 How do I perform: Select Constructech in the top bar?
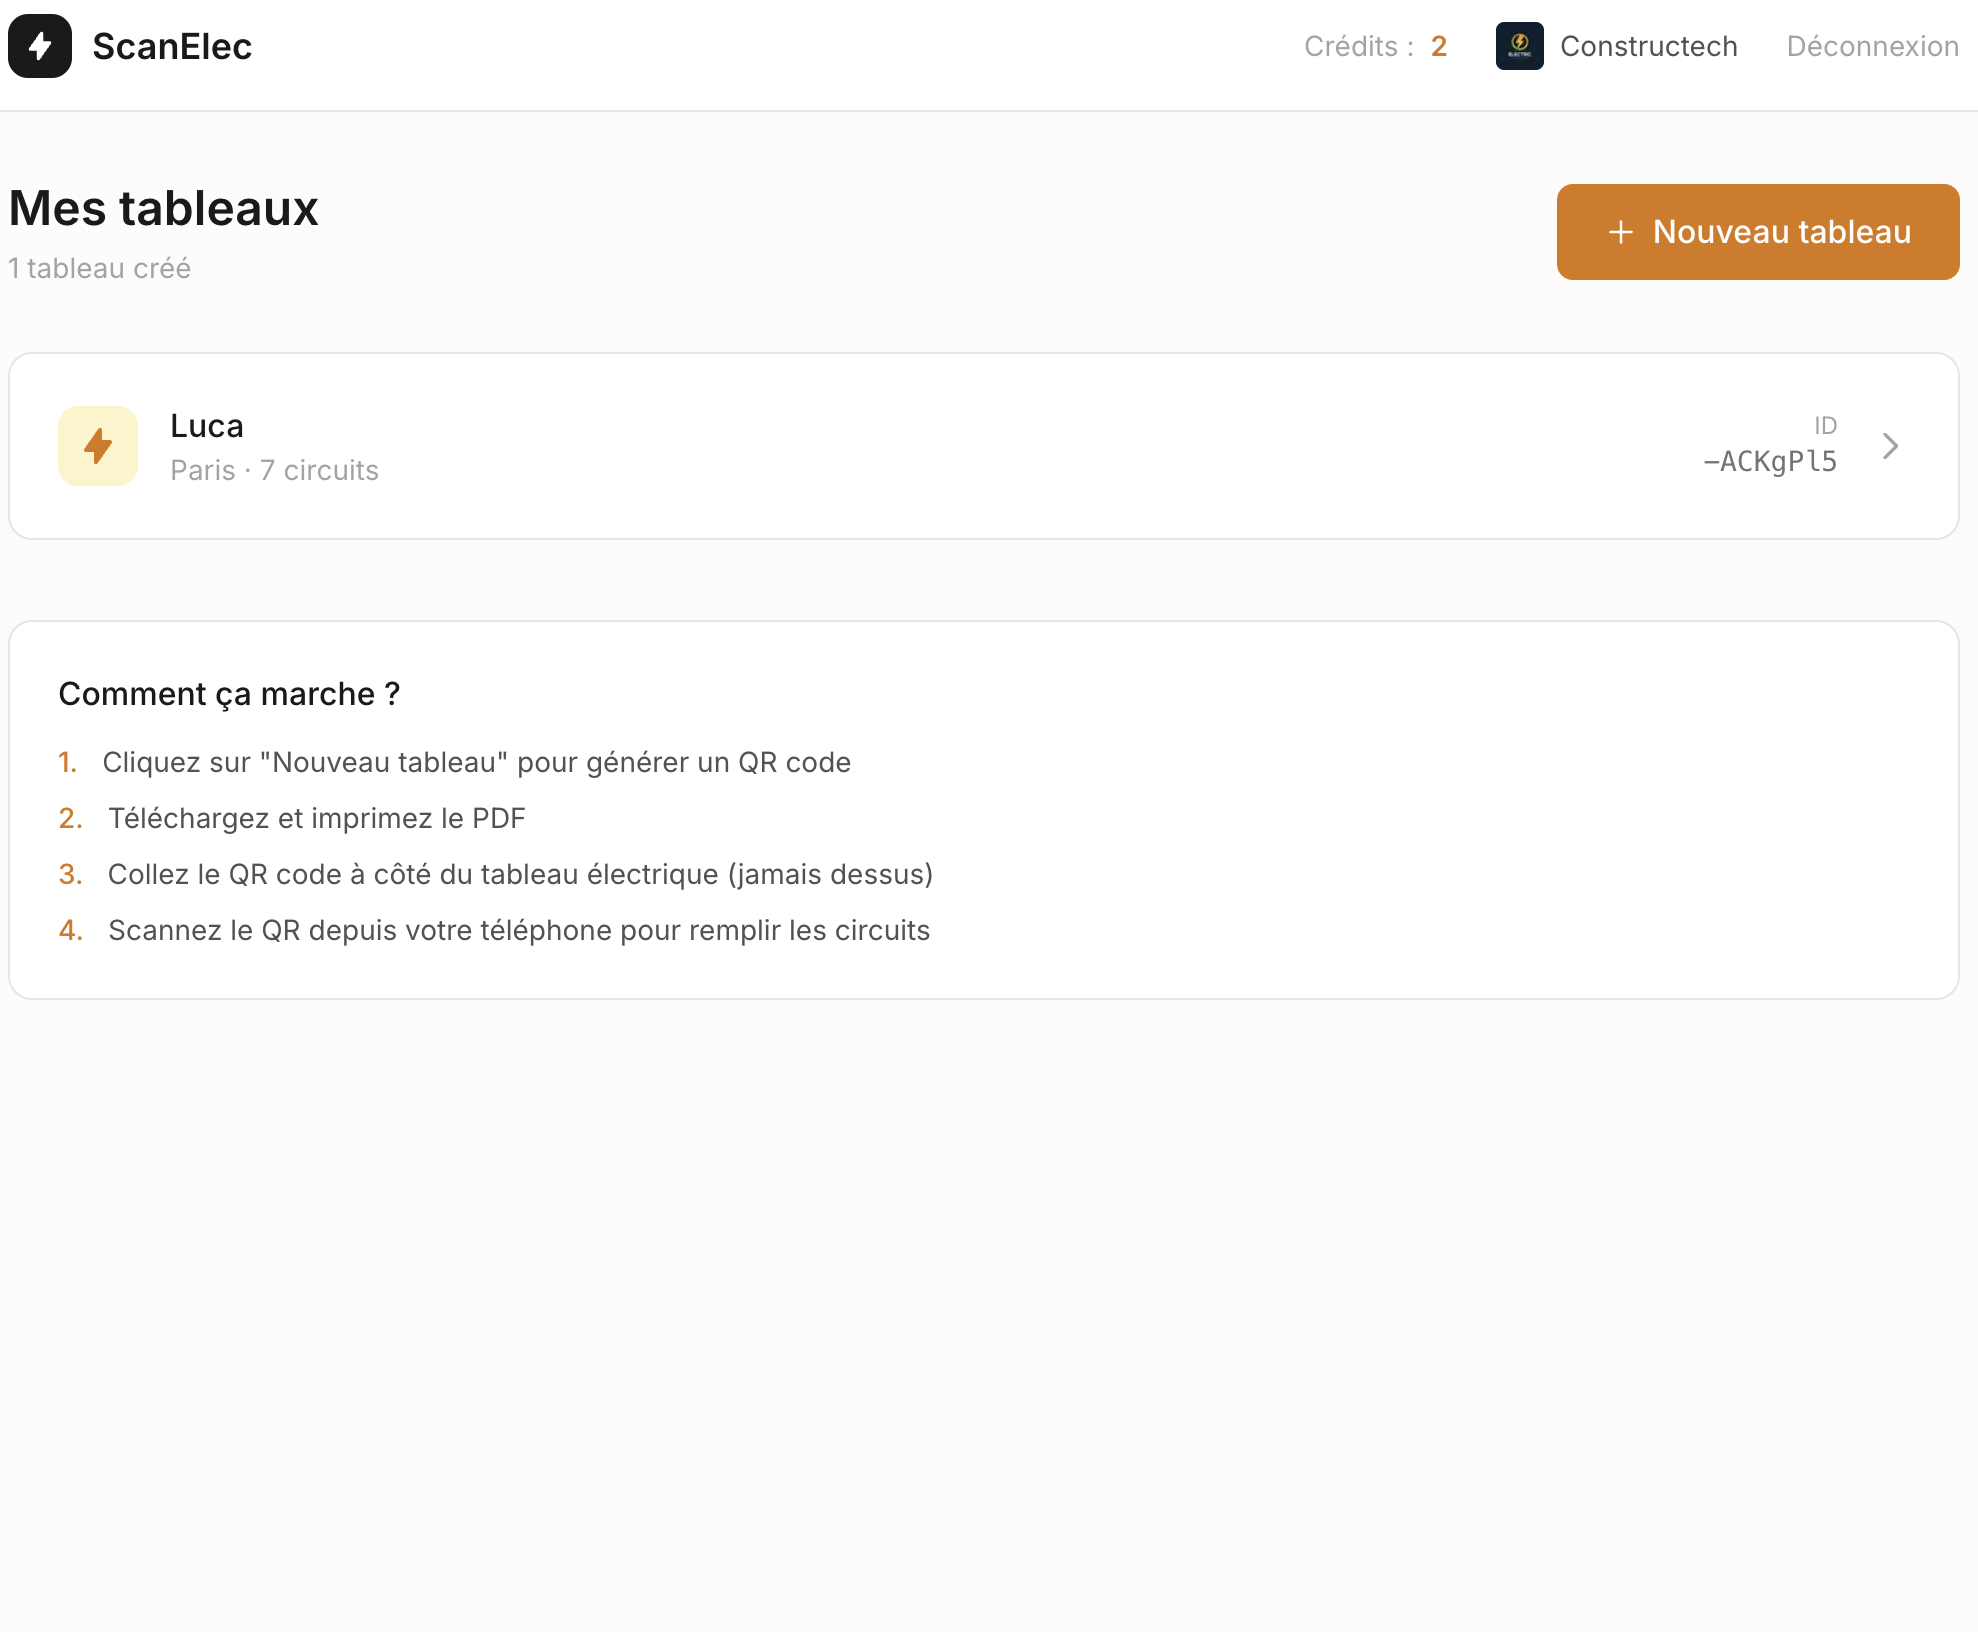click(1649, 46)
